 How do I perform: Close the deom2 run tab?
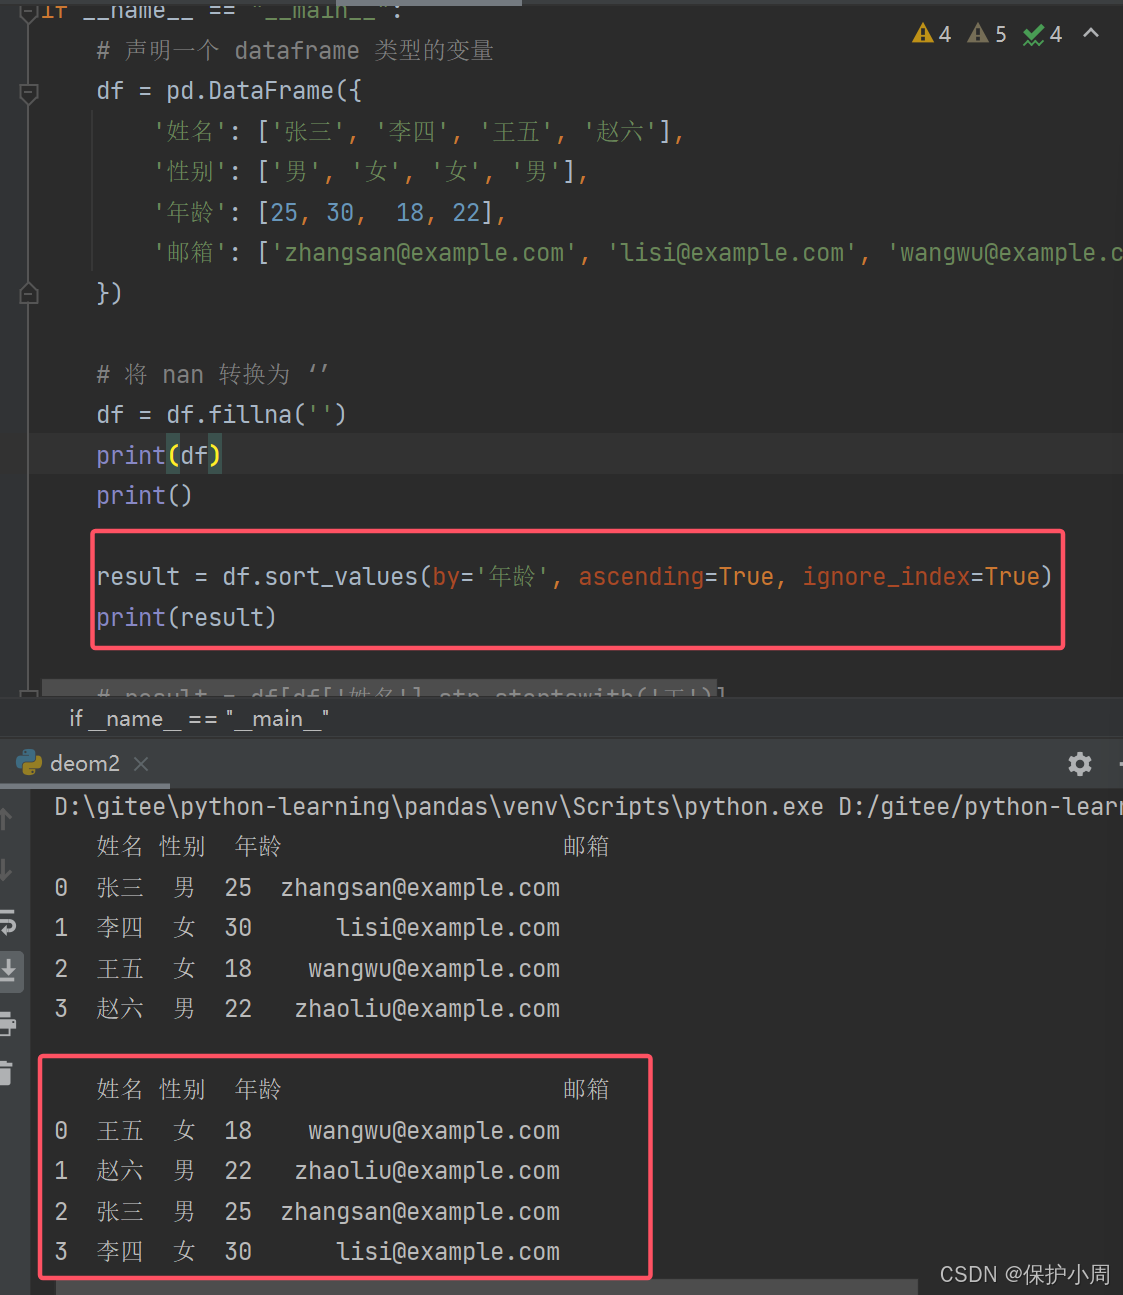(x=141, y=763)
